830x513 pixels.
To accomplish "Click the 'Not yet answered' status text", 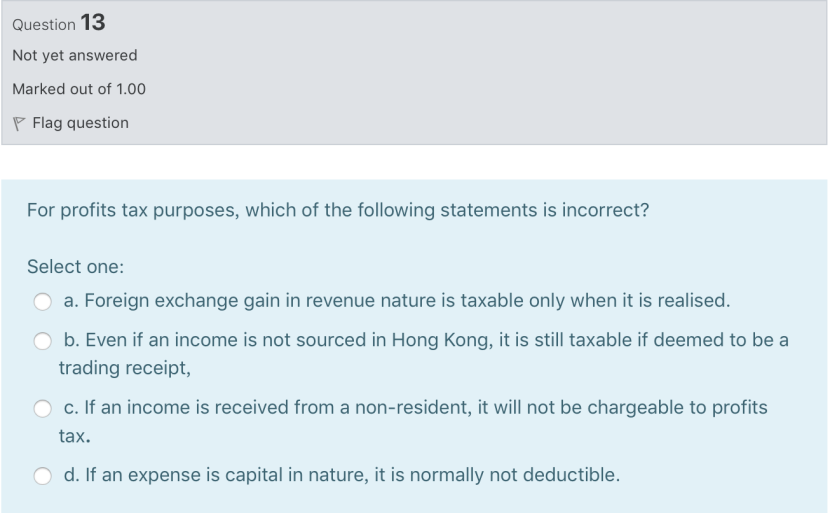I will [x=75, y=55].
